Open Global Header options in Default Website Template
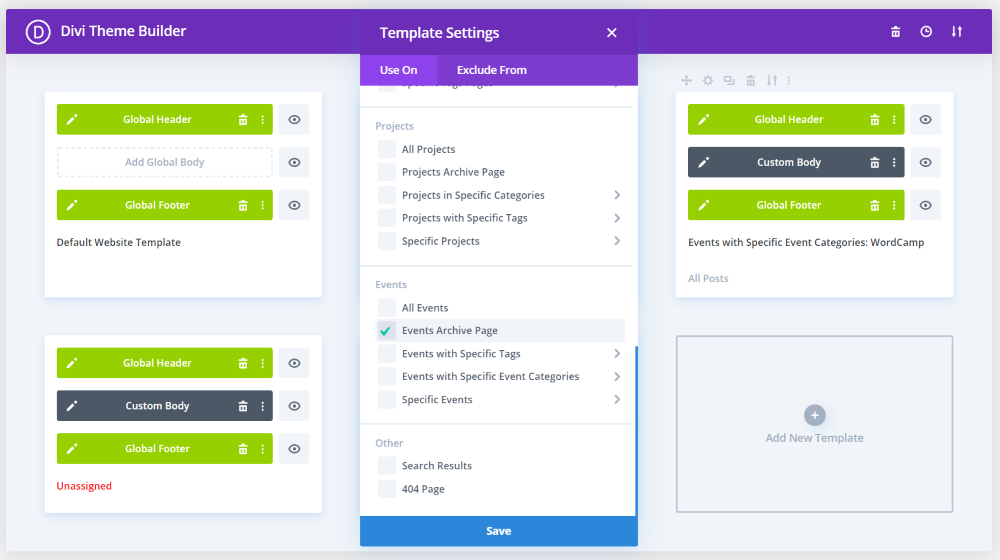Image resolution: width=1000 pixels, height=560 pixels. (x=262, y=119)
